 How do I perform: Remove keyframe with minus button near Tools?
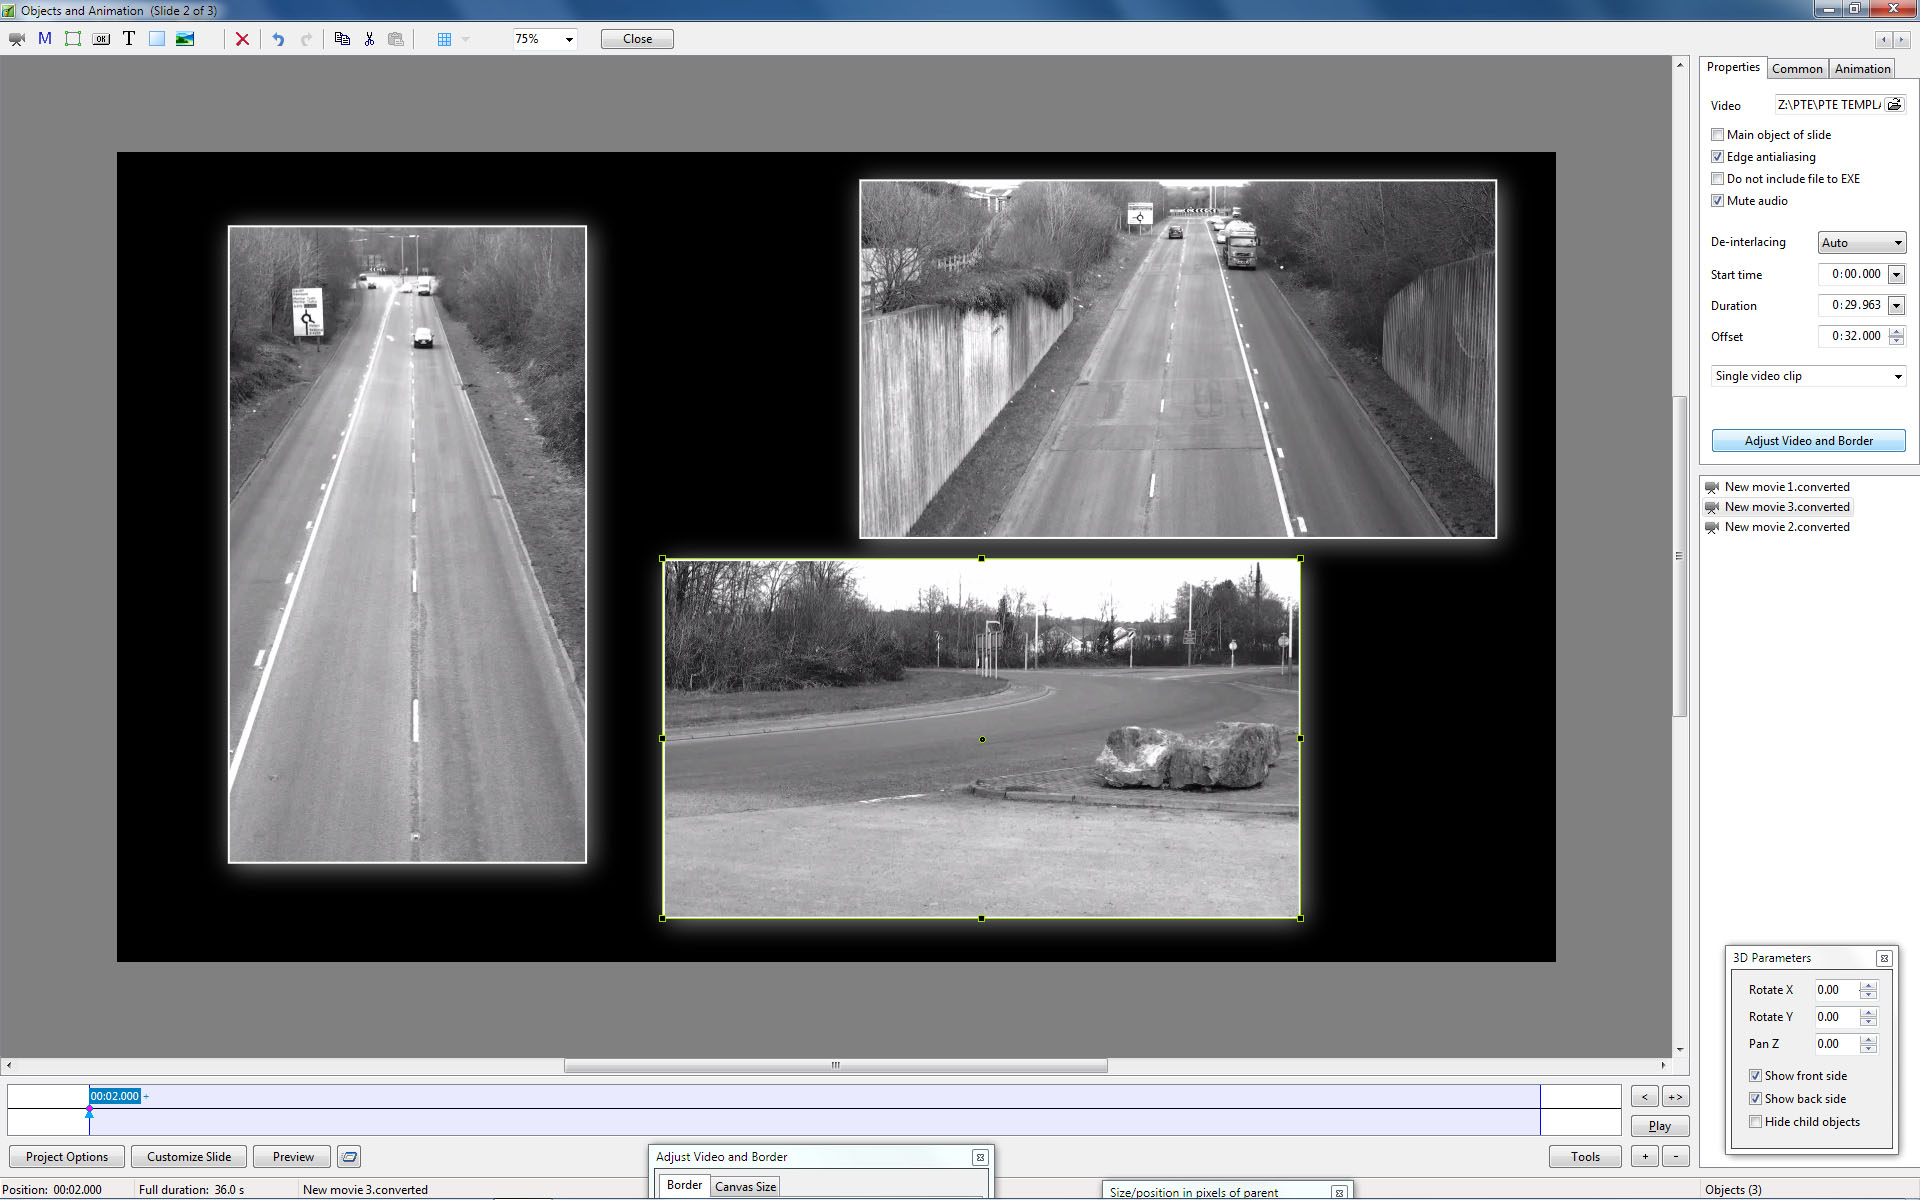(1676, 1157)
